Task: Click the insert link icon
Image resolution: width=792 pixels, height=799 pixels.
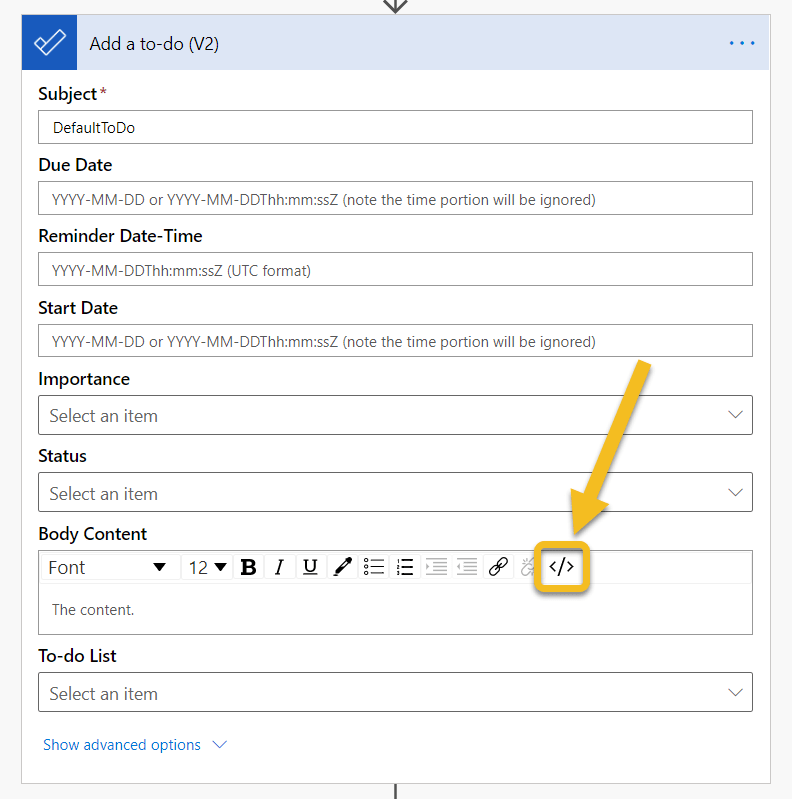Action: click(x=498, y=567)
